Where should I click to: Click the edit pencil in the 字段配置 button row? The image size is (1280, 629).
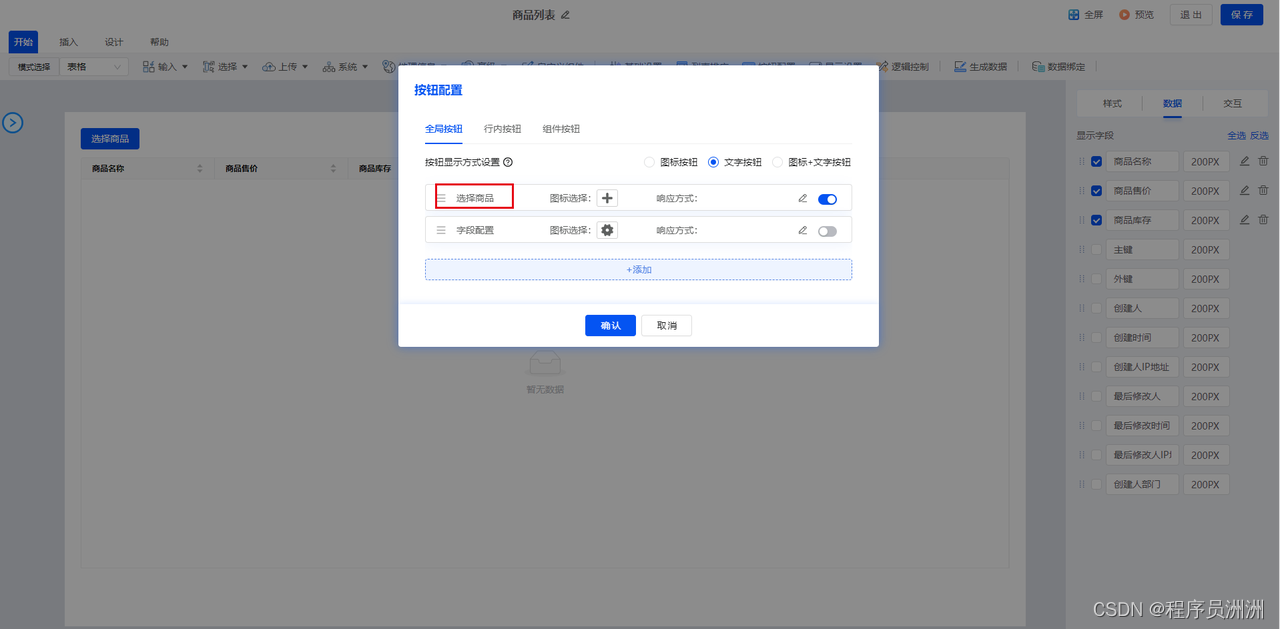click(x=802, y=230)
